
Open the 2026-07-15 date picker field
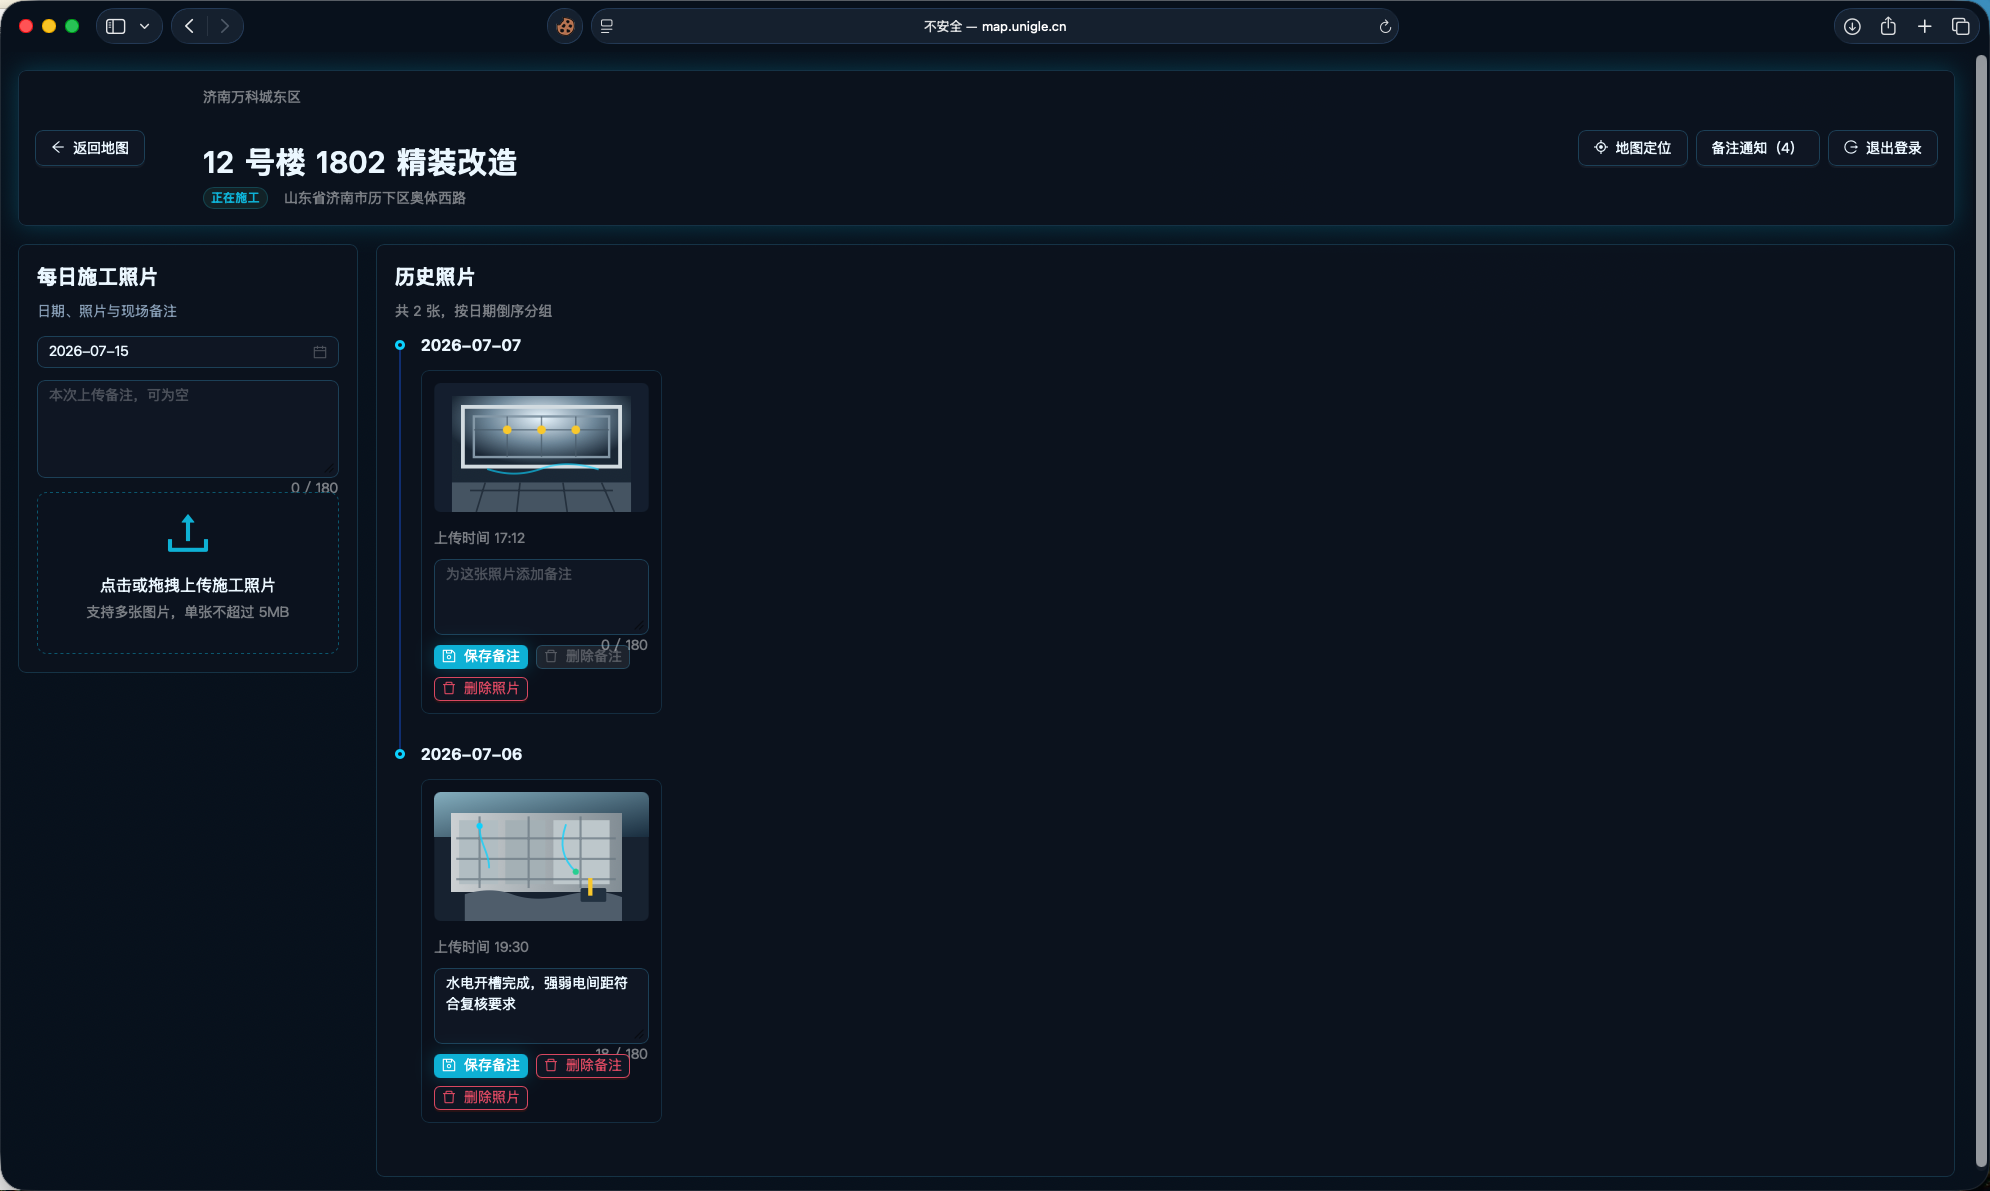(x=188, y=352)
